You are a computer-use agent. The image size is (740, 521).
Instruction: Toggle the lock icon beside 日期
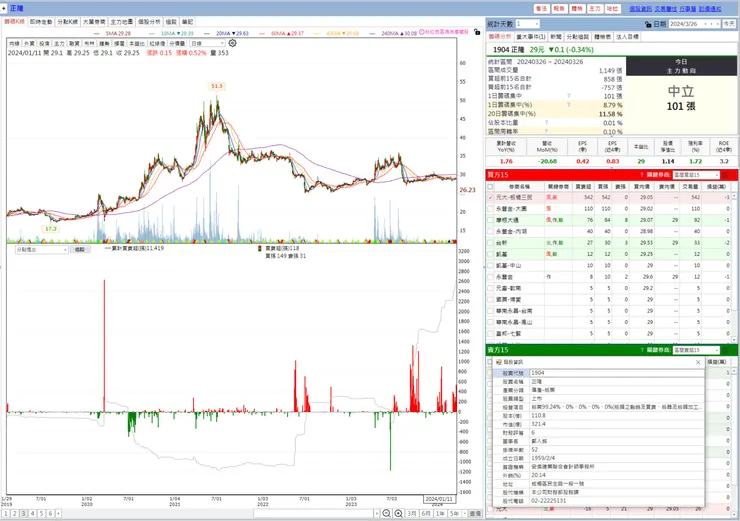pyautogui.click(x=648, y=24)
